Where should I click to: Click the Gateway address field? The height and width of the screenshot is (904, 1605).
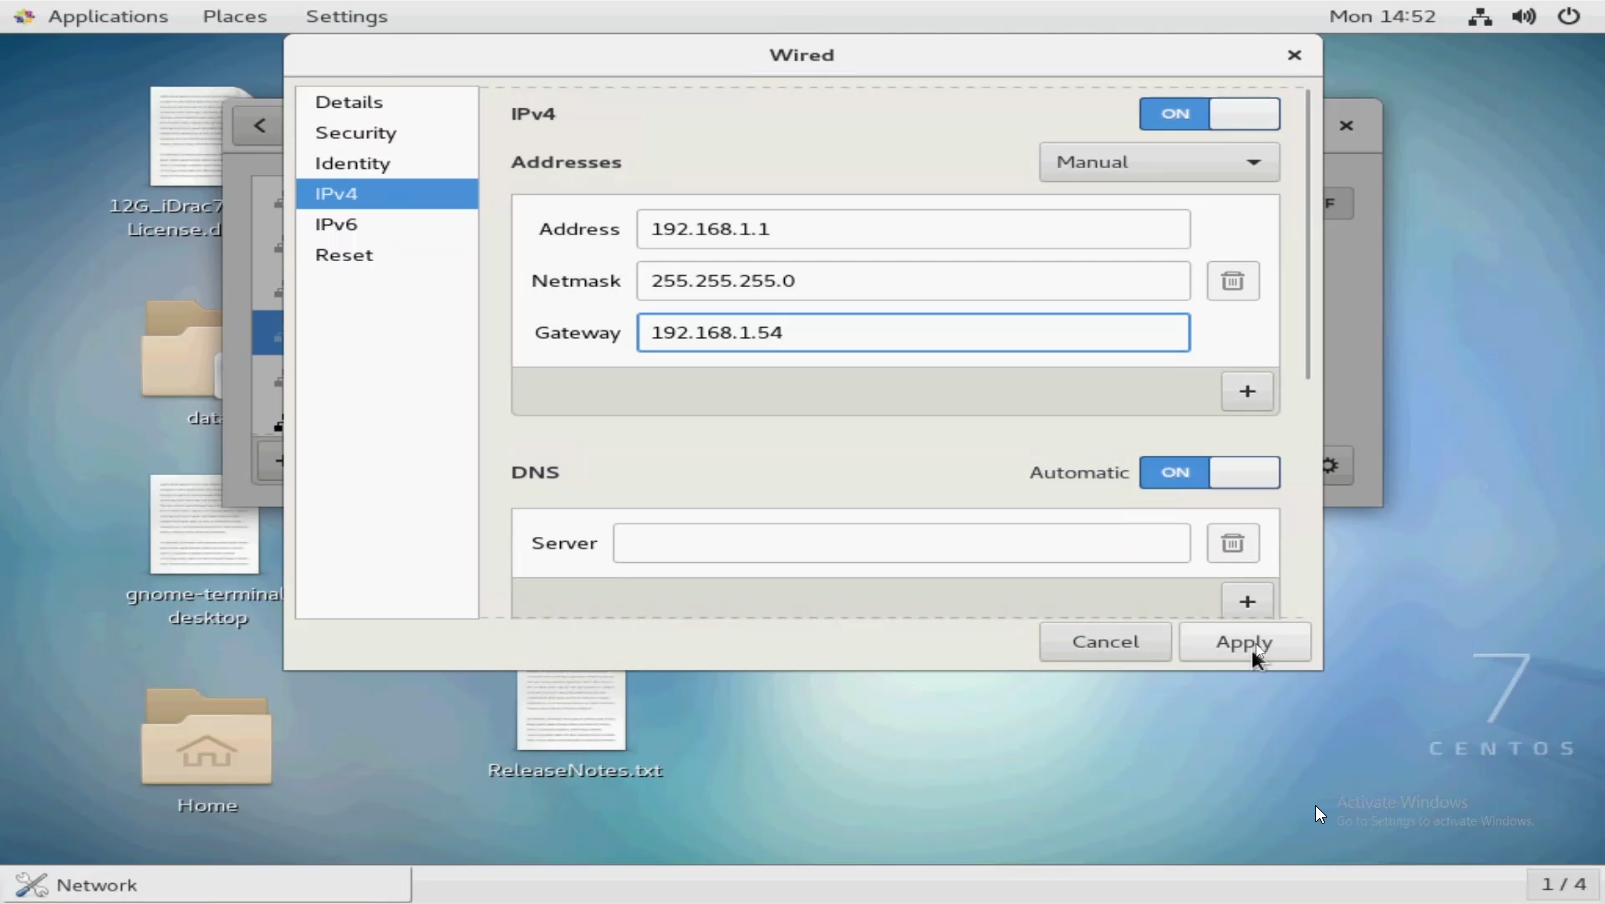(x=913, y=332)
